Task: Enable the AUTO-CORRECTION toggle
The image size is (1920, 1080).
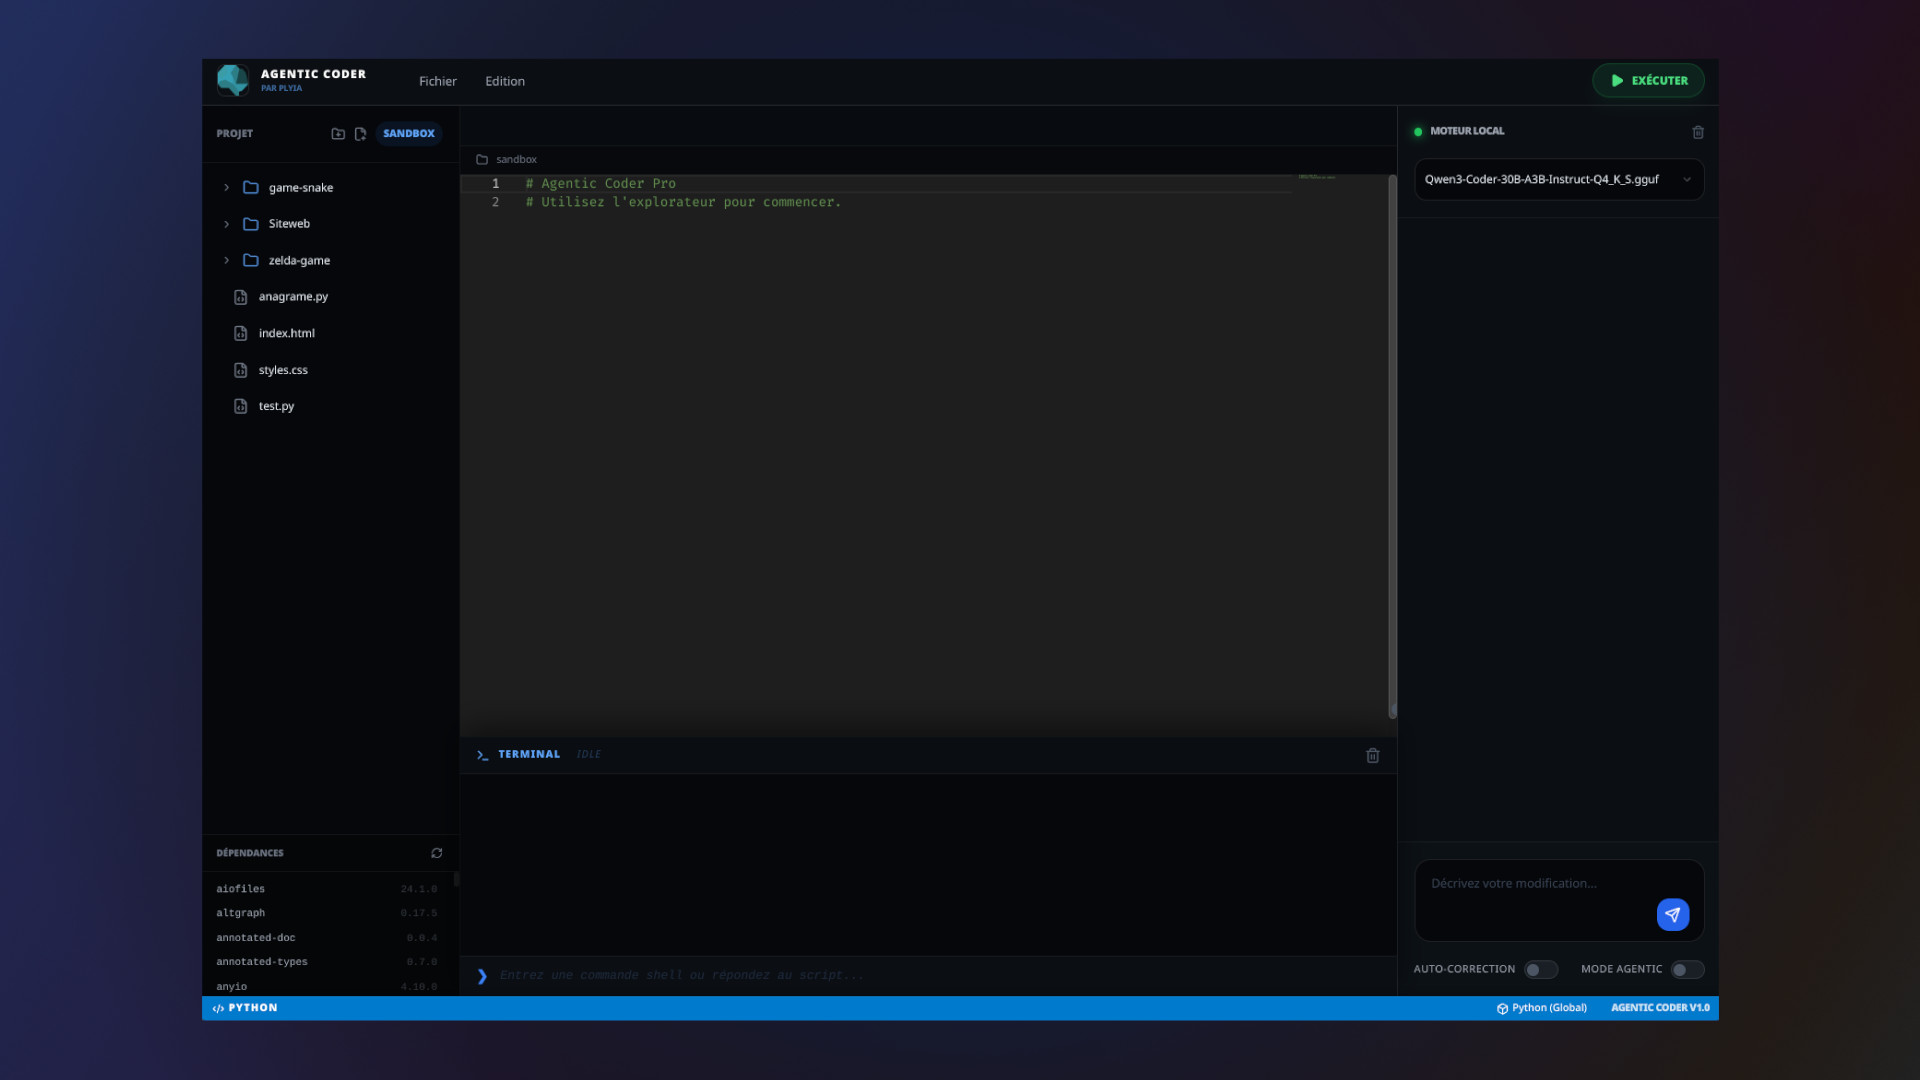Action: [1540, 969]
